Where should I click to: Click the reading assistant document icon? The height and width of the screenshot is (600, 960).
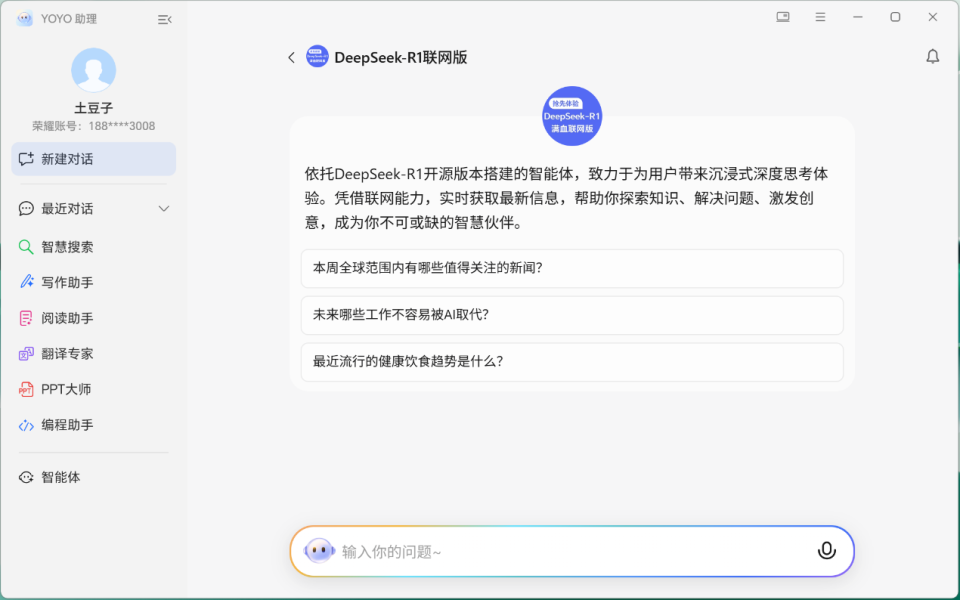click(x=26, y=318)
